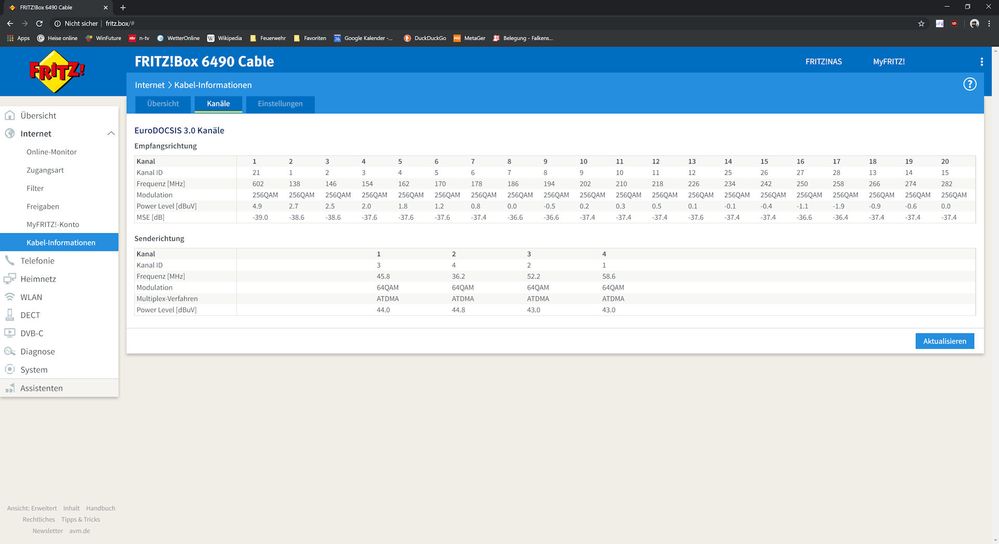Click the Aktualisieren button
Screen dimensions: 999x544
click(944, 341)
